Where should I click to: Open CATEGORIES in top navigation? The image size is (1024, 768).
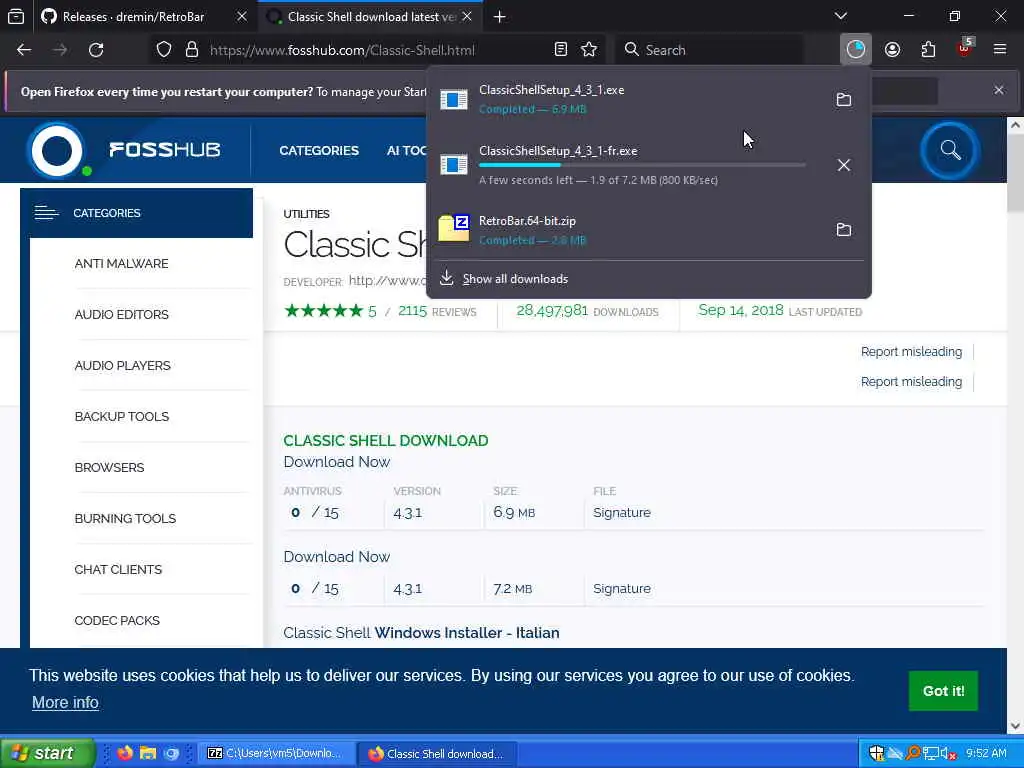[319, 151]
